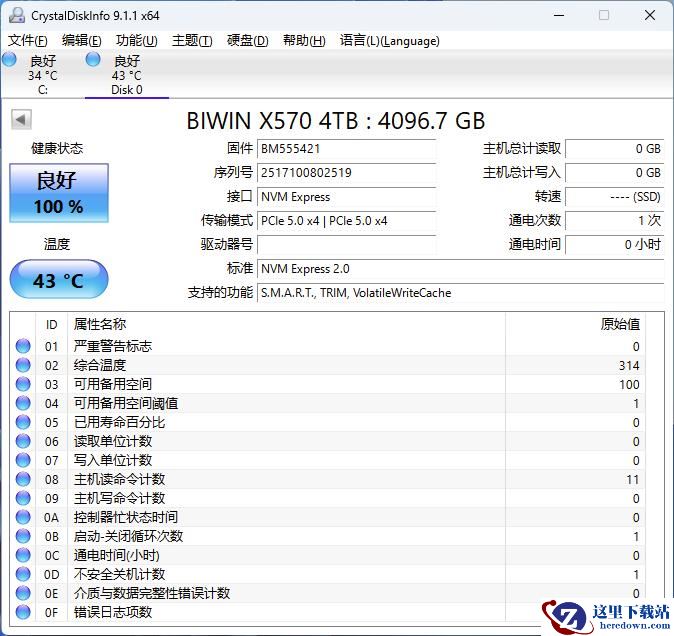The width and height of the screenshot is (674, 636).
Task: Click the 支持的功能 field with S.M.A.R.T., TRIM
Action: [460, 293]
